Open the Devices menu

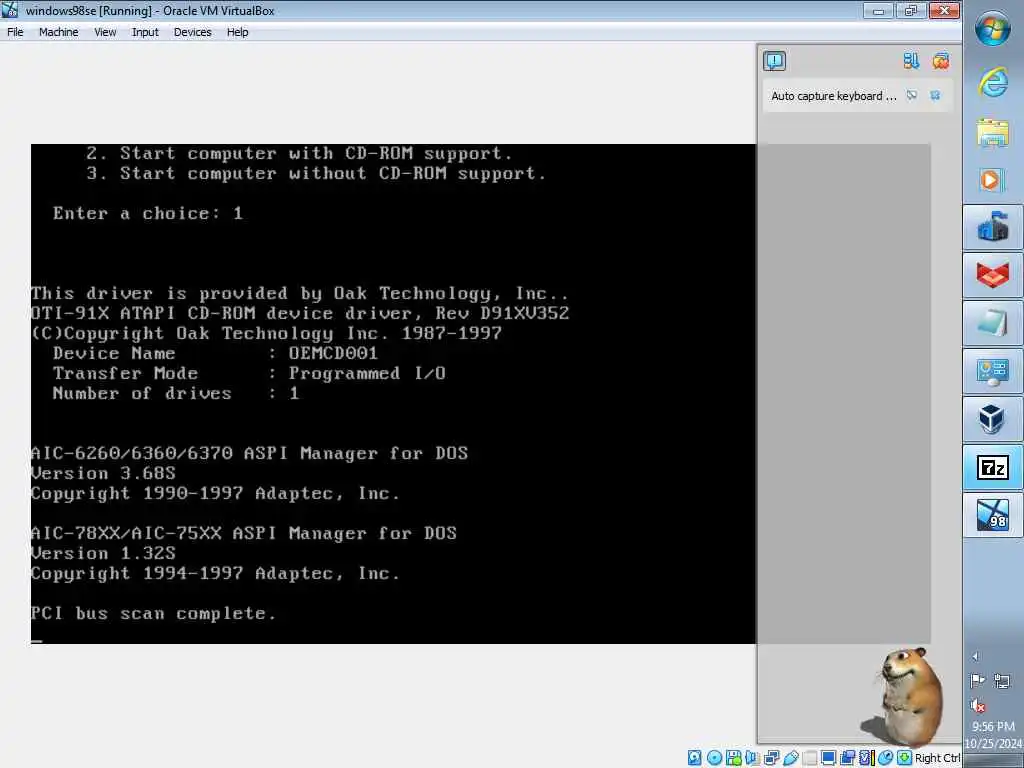click(192, 32)
